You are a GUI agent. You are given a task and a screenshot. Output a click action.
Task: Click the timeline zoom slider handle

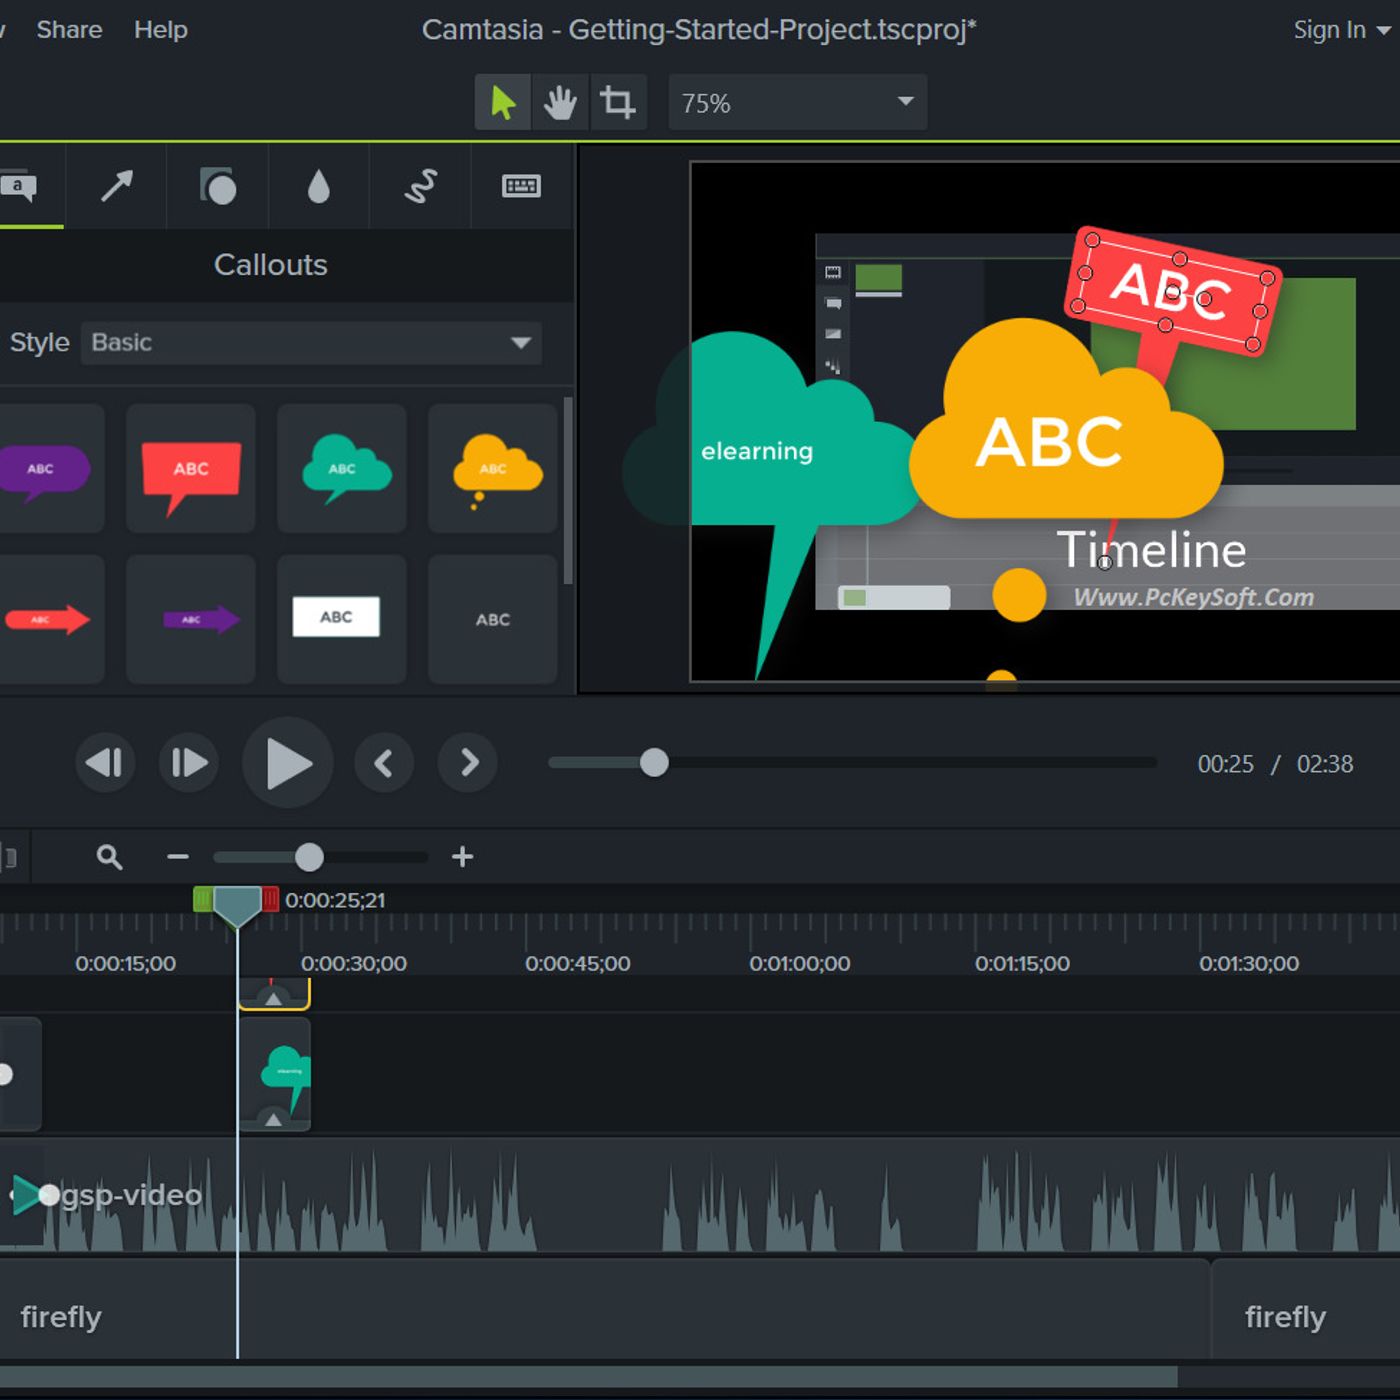coord(309,857)
